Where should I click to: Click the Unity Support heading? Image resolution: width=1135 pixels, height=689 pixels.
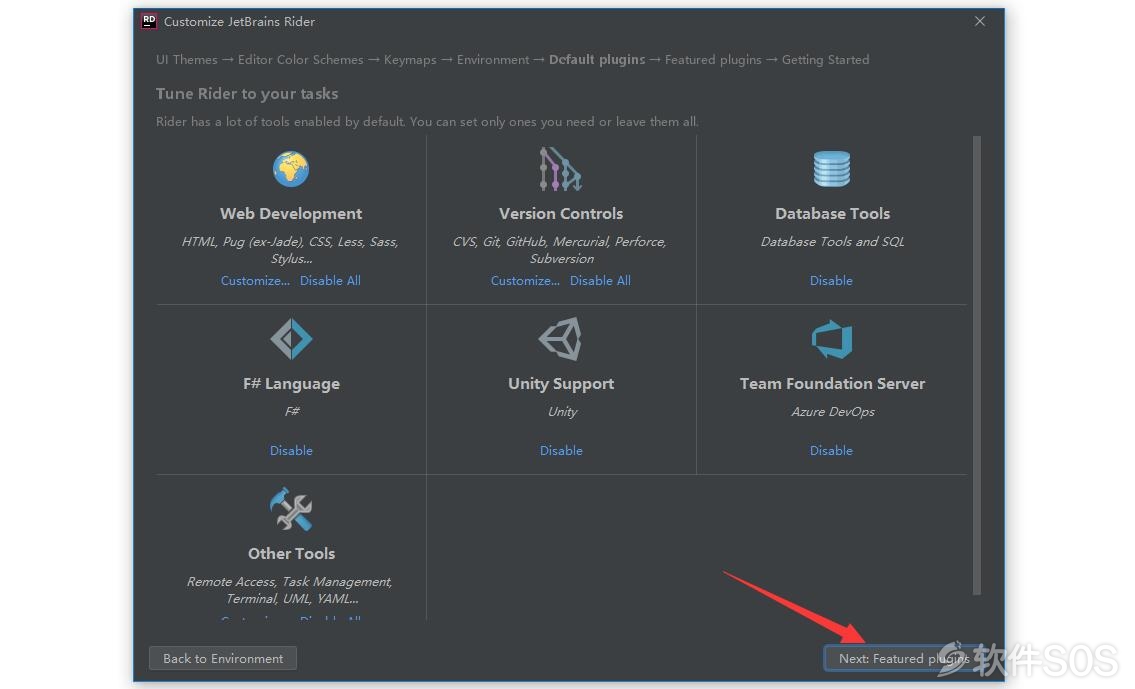point(561,384)
